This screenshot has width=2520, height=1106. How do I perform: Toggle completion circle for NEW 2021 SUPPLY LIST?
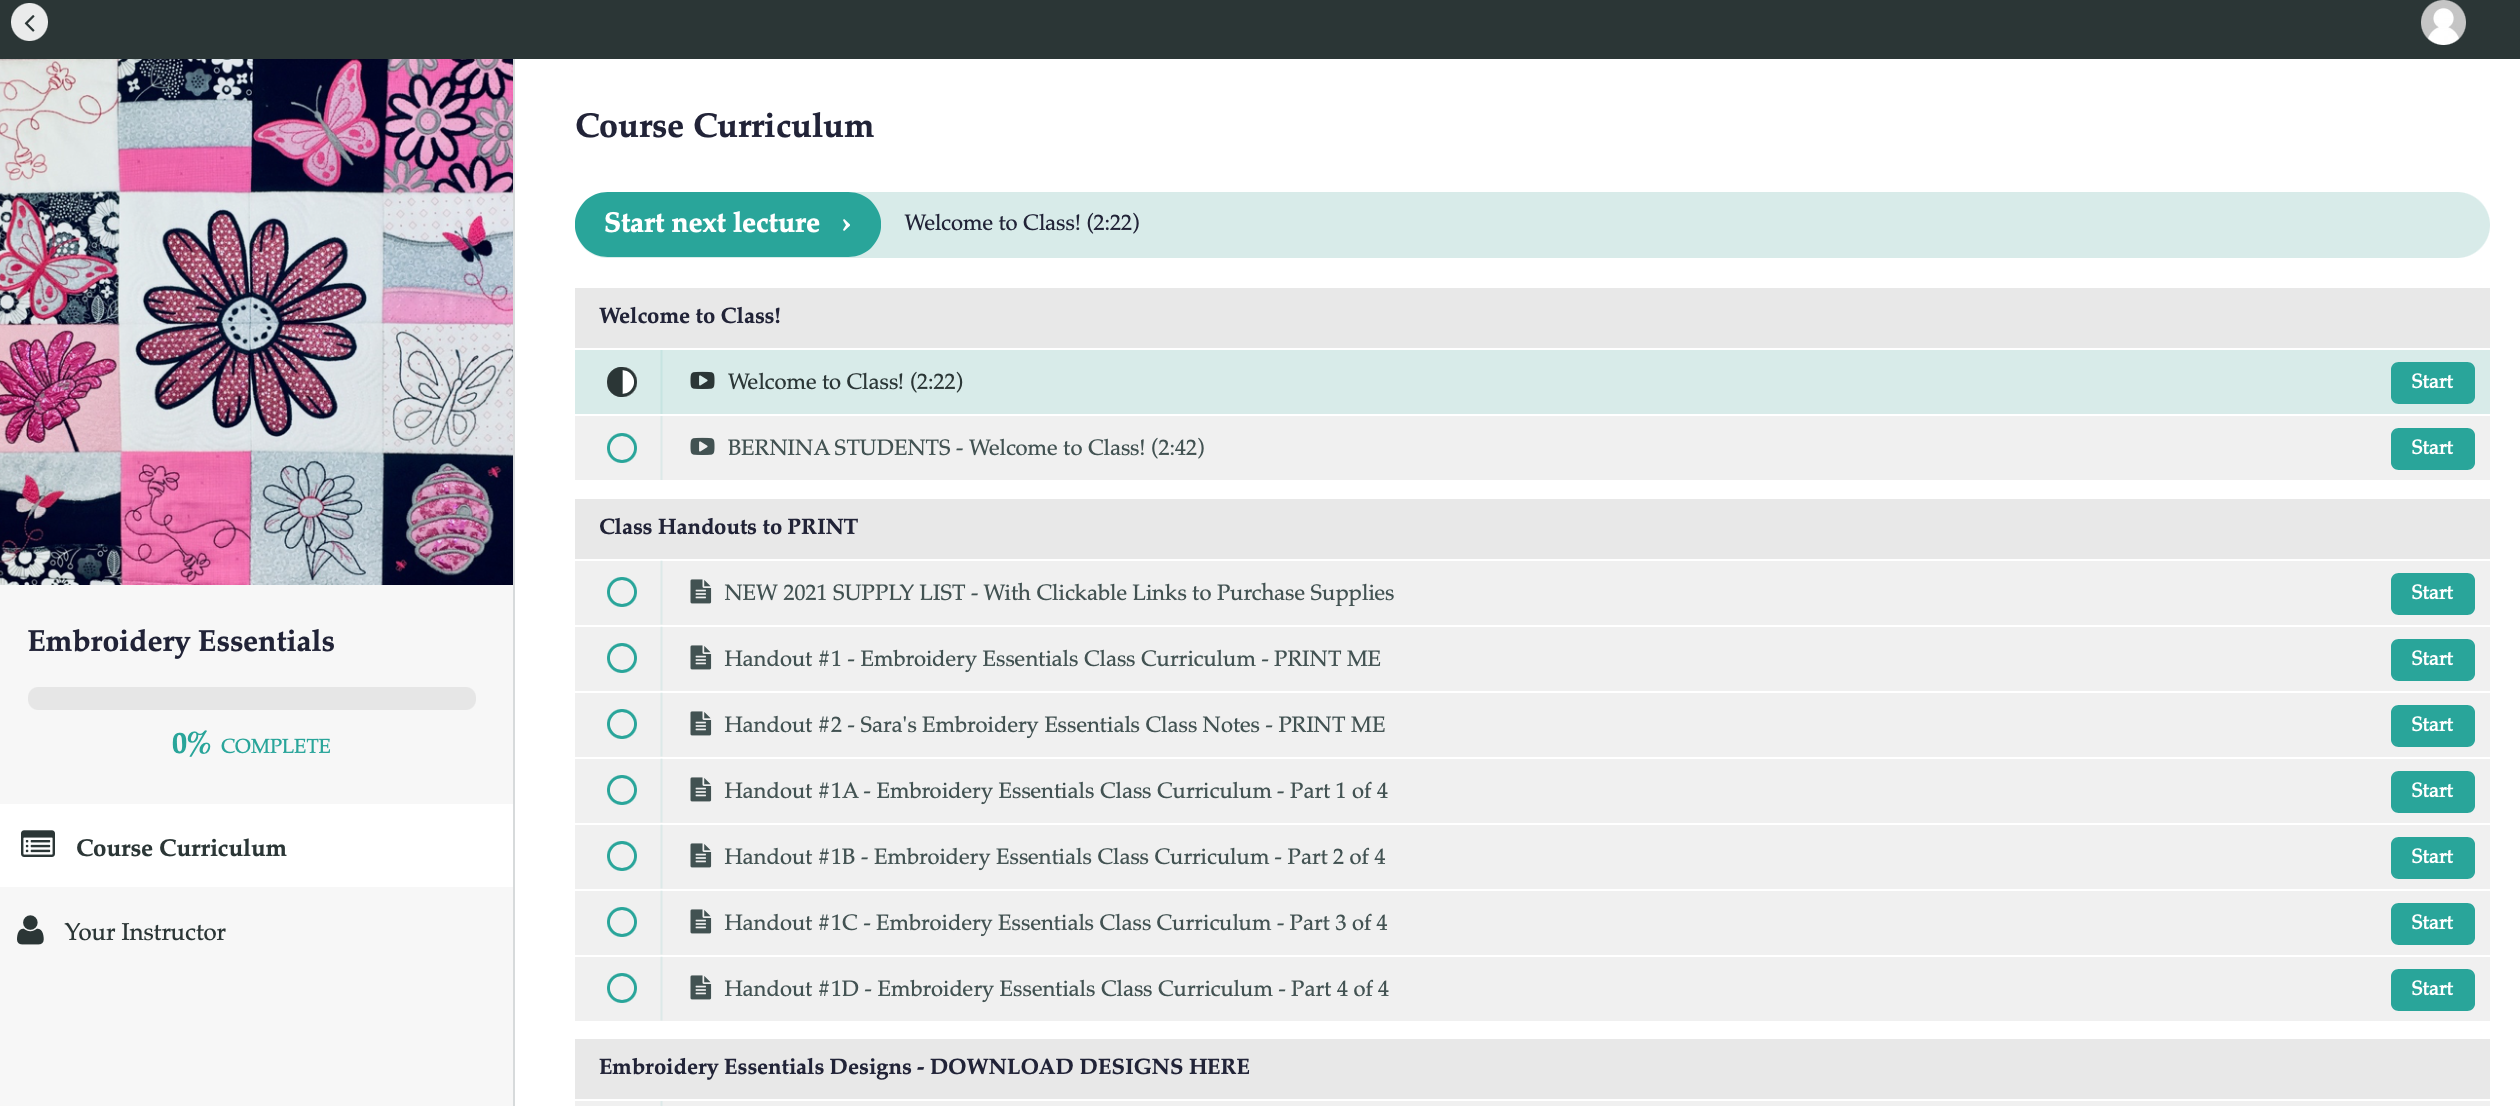pyautogui.click(x=622, y=593)
